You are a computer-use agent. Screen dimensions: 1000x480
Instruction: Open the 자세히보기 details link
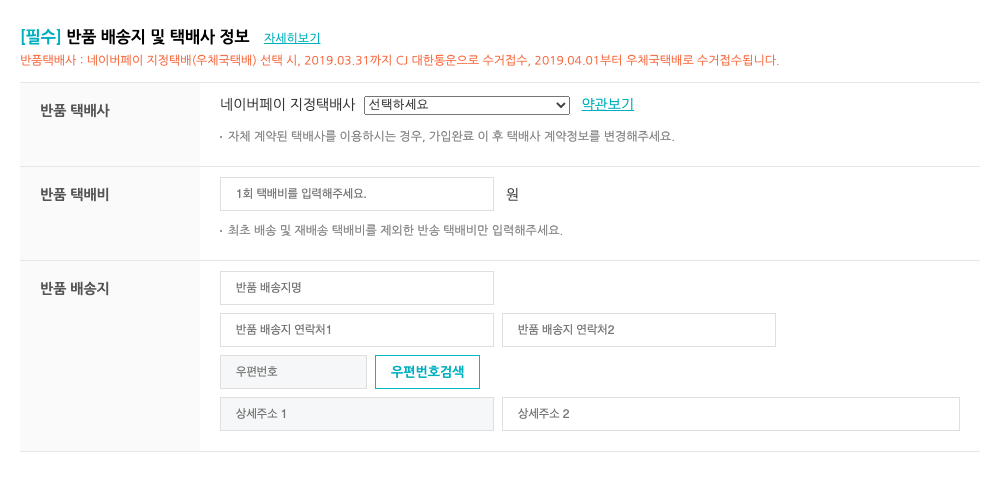pos(292,38)
